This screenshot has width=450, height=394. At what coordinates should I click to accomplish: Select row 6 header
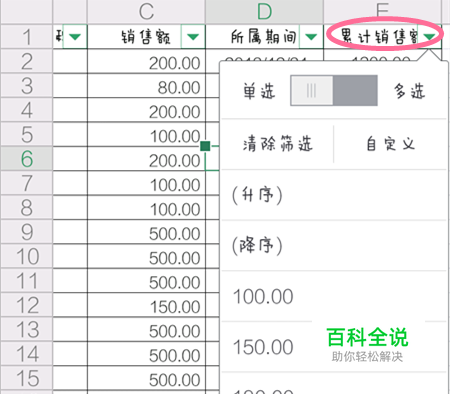click(x=27, y=159)
